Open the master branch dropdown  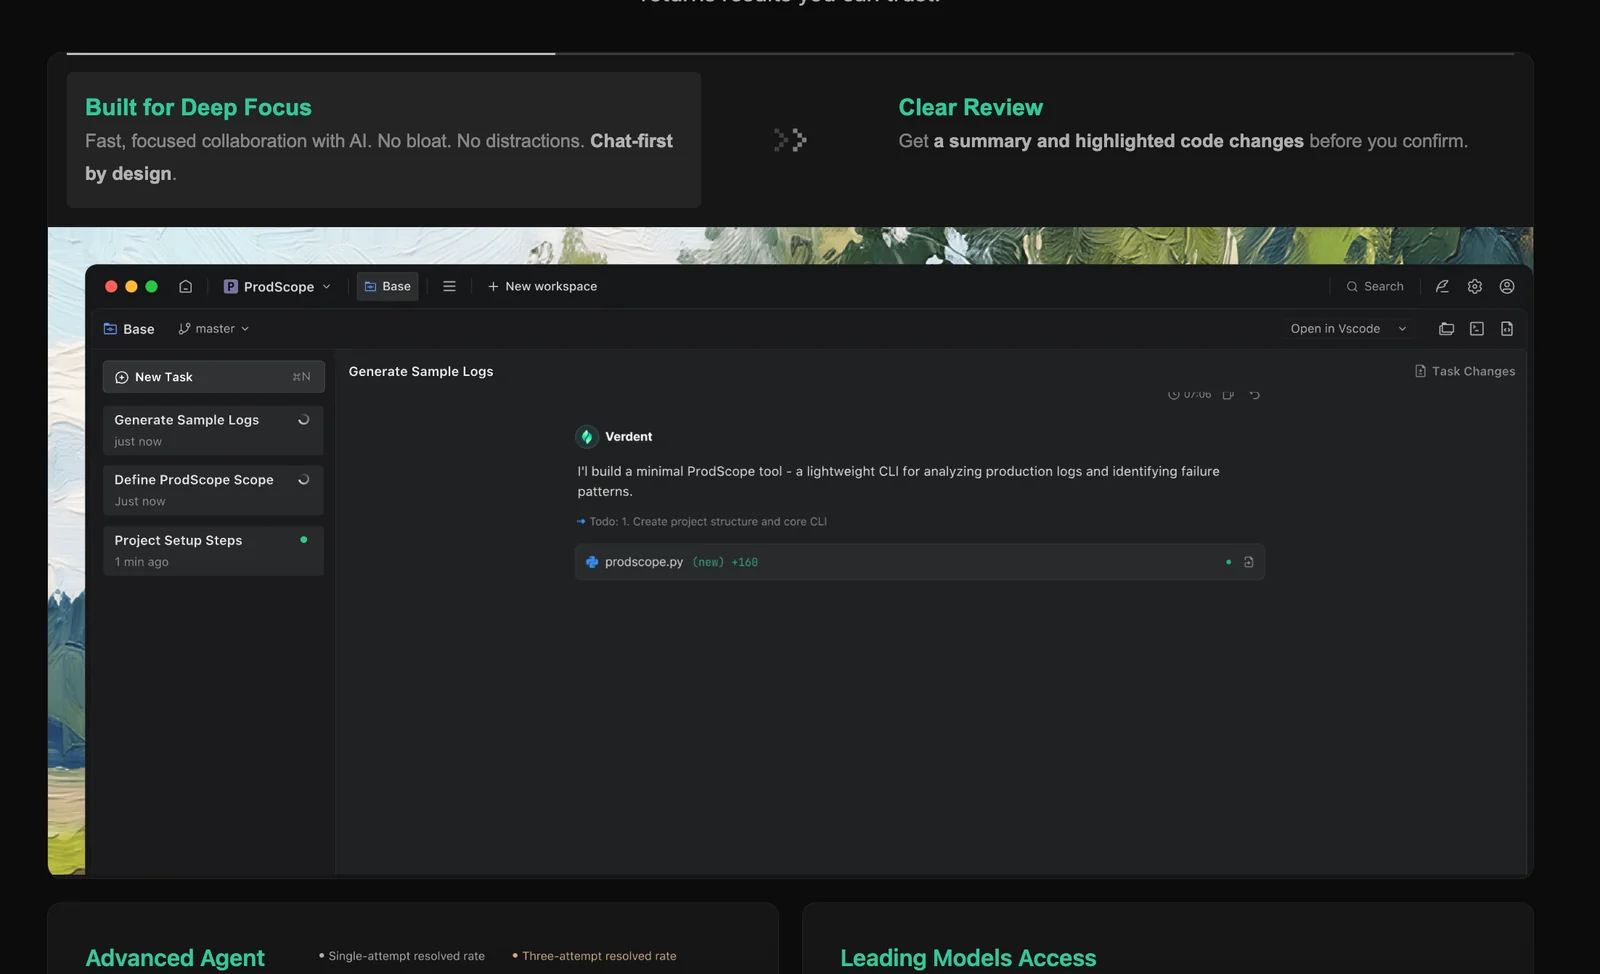point(214,329)
